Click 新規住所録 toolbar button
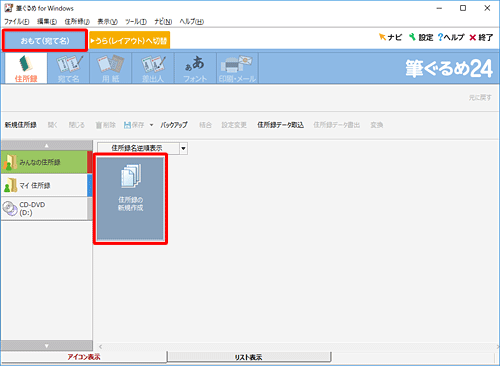500x366 pixels. [20, 125]
